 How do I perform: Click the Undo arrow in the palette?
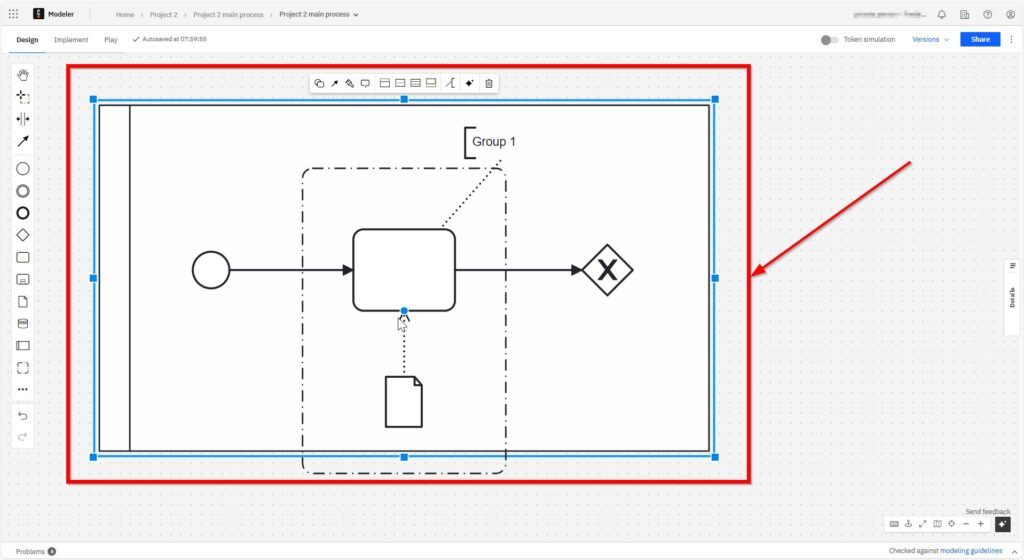23,415
